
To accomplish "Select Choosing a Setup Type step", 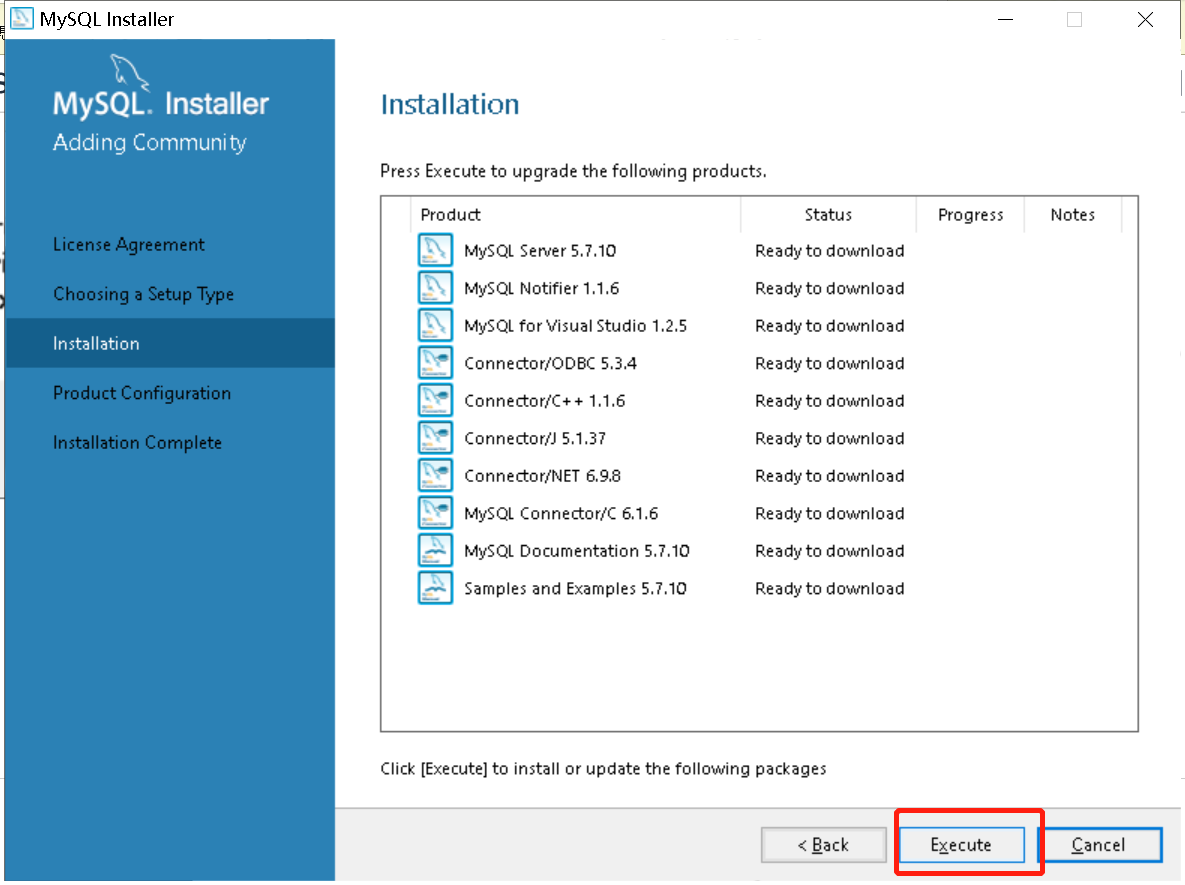I will (x=143, y=294).
